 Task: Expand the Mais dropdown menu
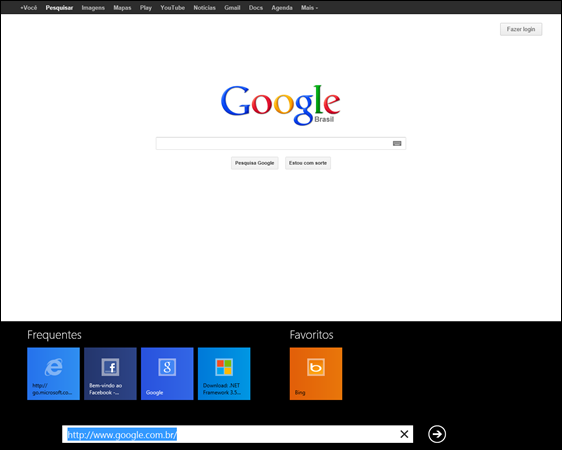click(309, 8)
